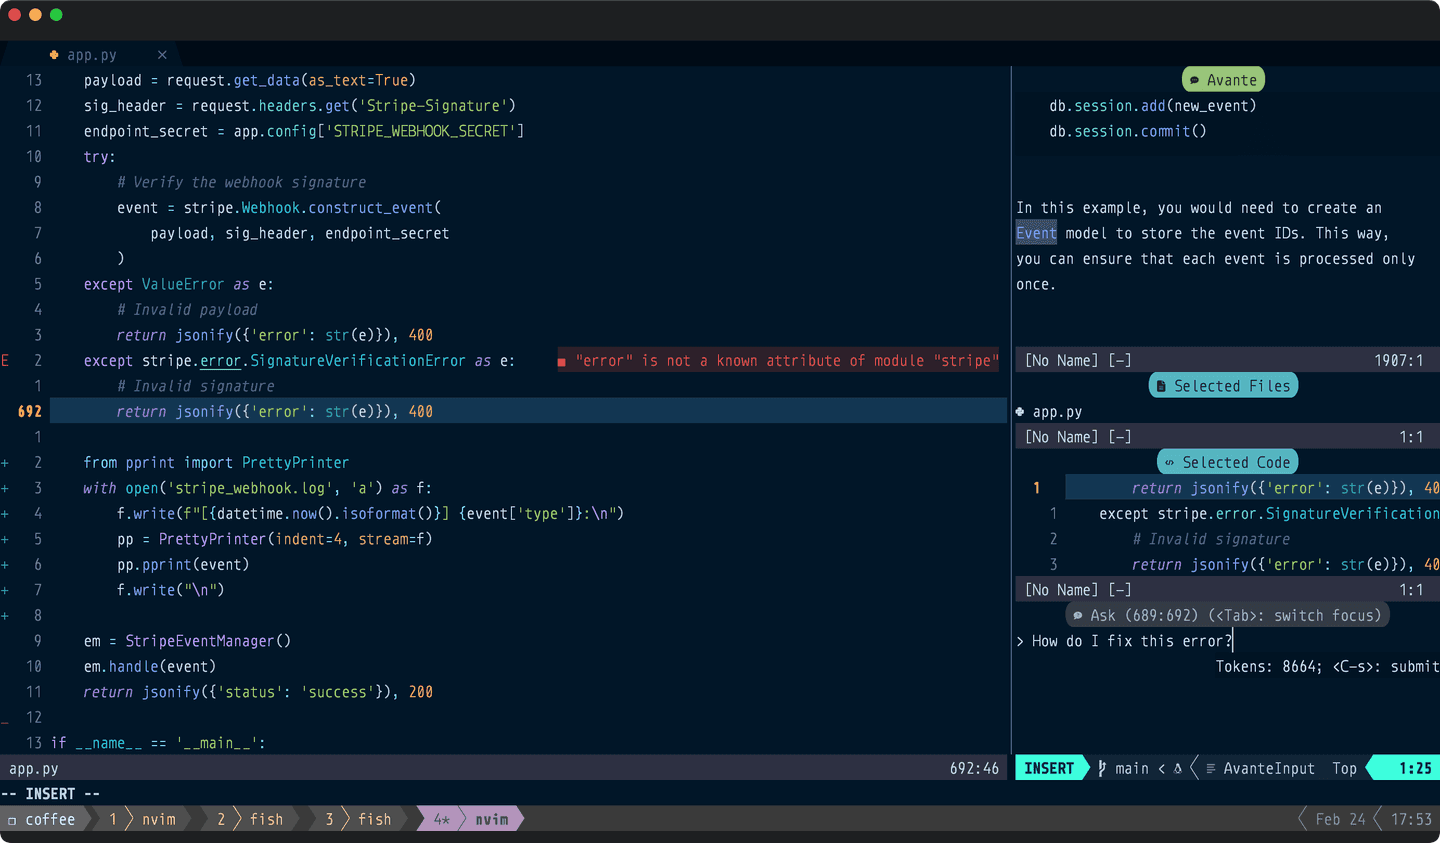Click the code brackets icon on Selected Code pill
This screenshot has width=1440, height=843.
[x=1169, y=461]
